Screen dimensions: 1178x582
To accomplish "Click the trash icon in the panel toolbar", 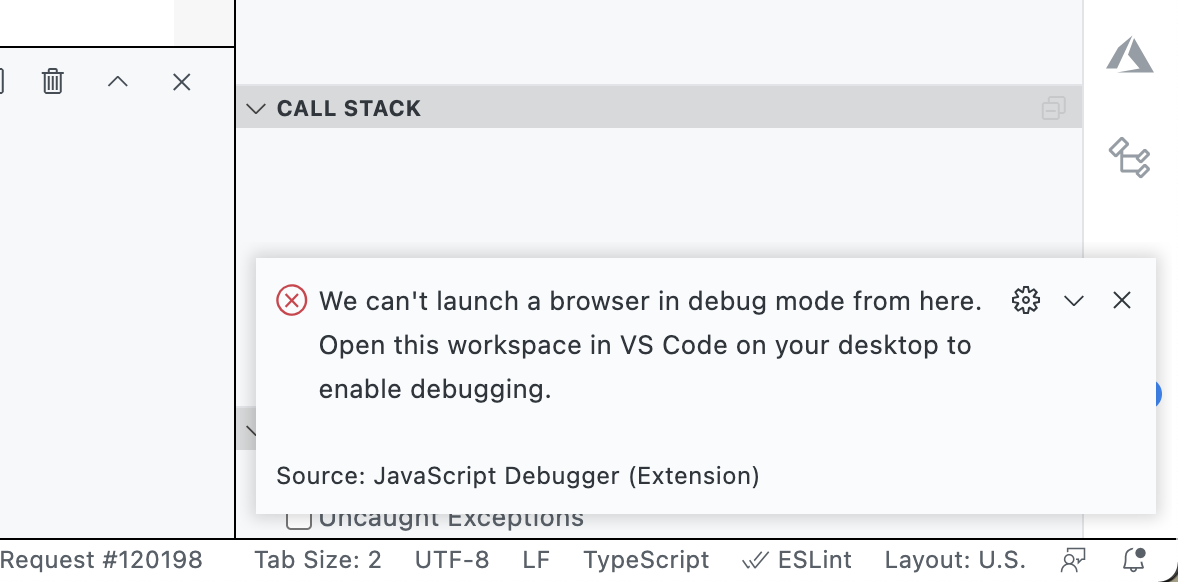I will click(52, 82).
